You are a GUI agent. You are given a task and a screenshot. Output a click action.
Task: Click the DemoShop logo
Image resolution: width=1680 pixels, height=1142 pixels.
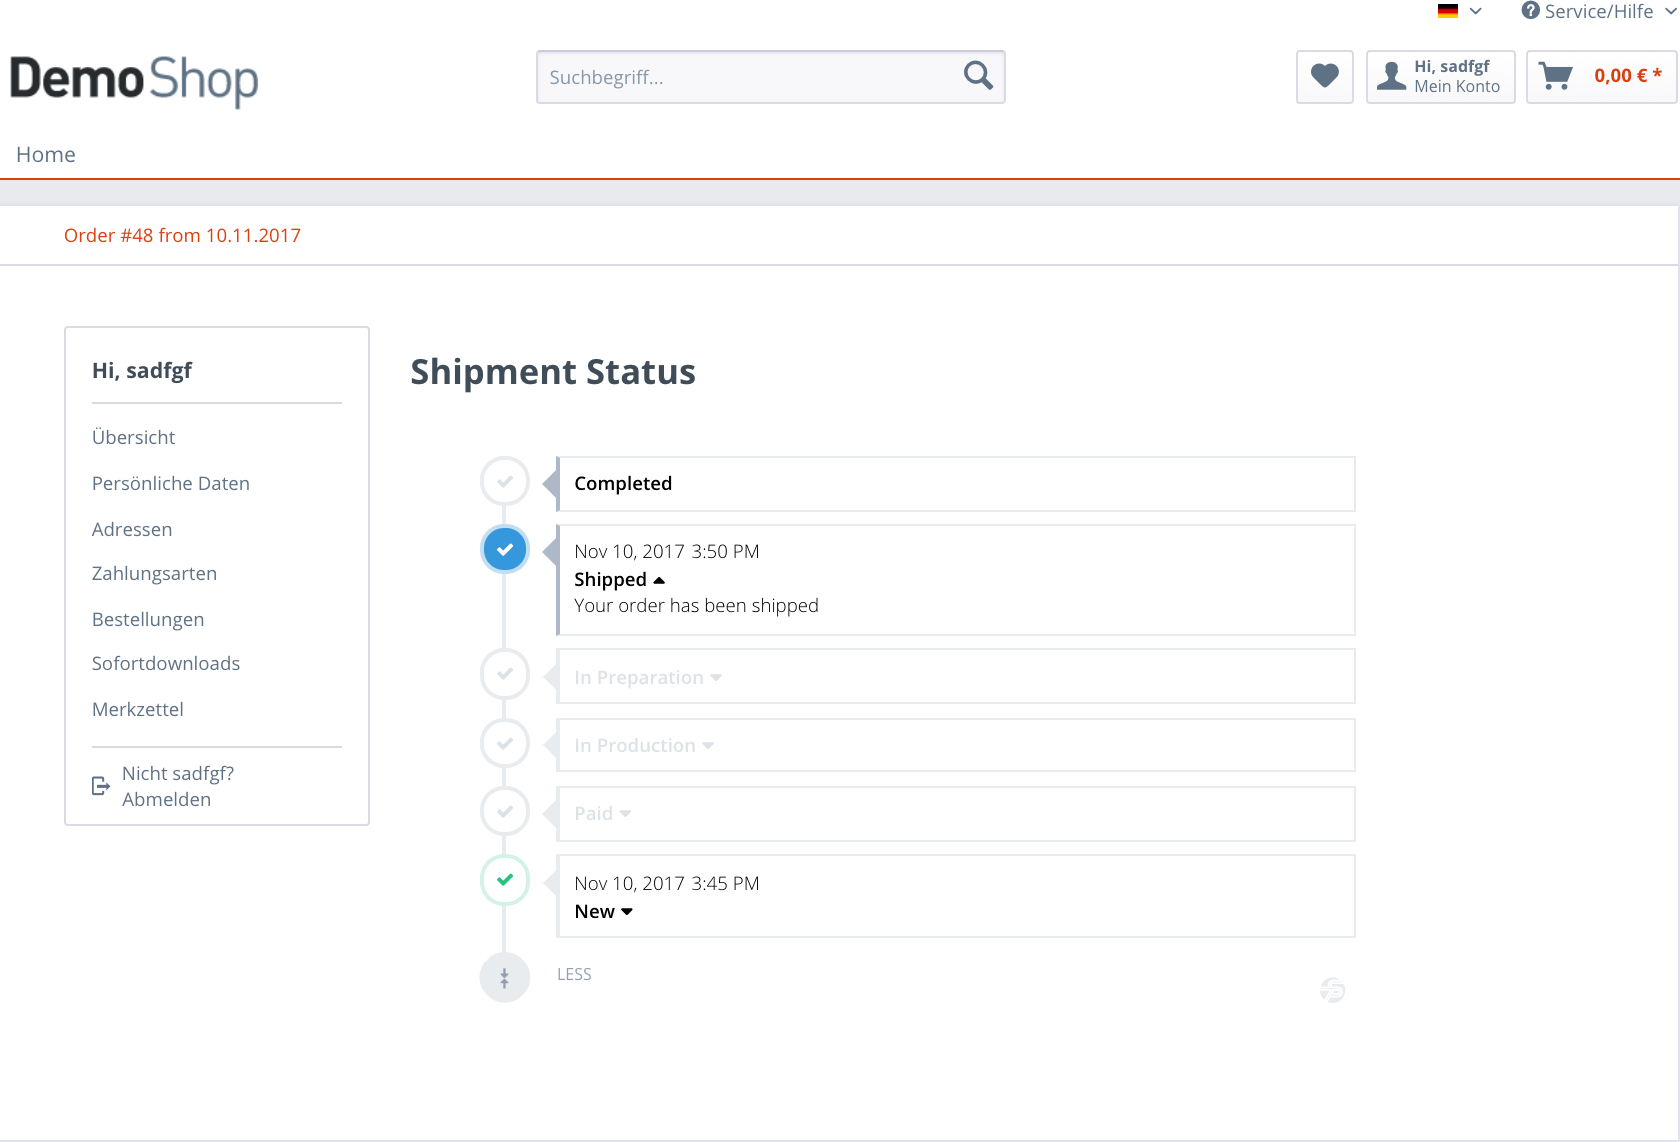point(134,80)
